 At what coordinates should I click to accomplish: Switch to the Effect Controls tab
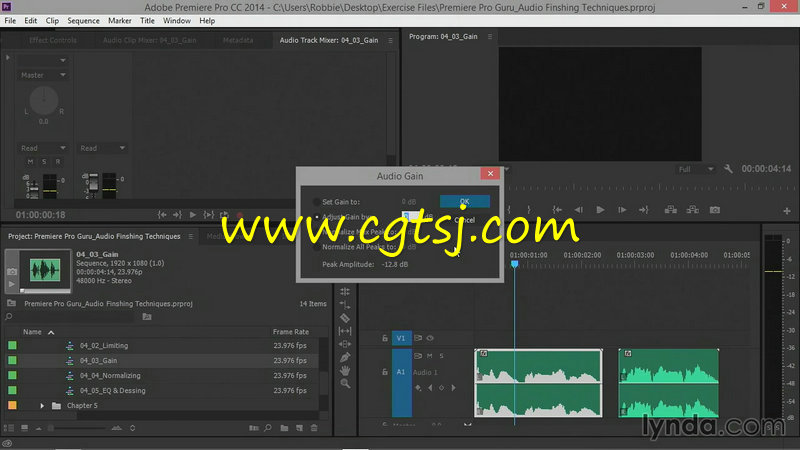tap(53, 40)
